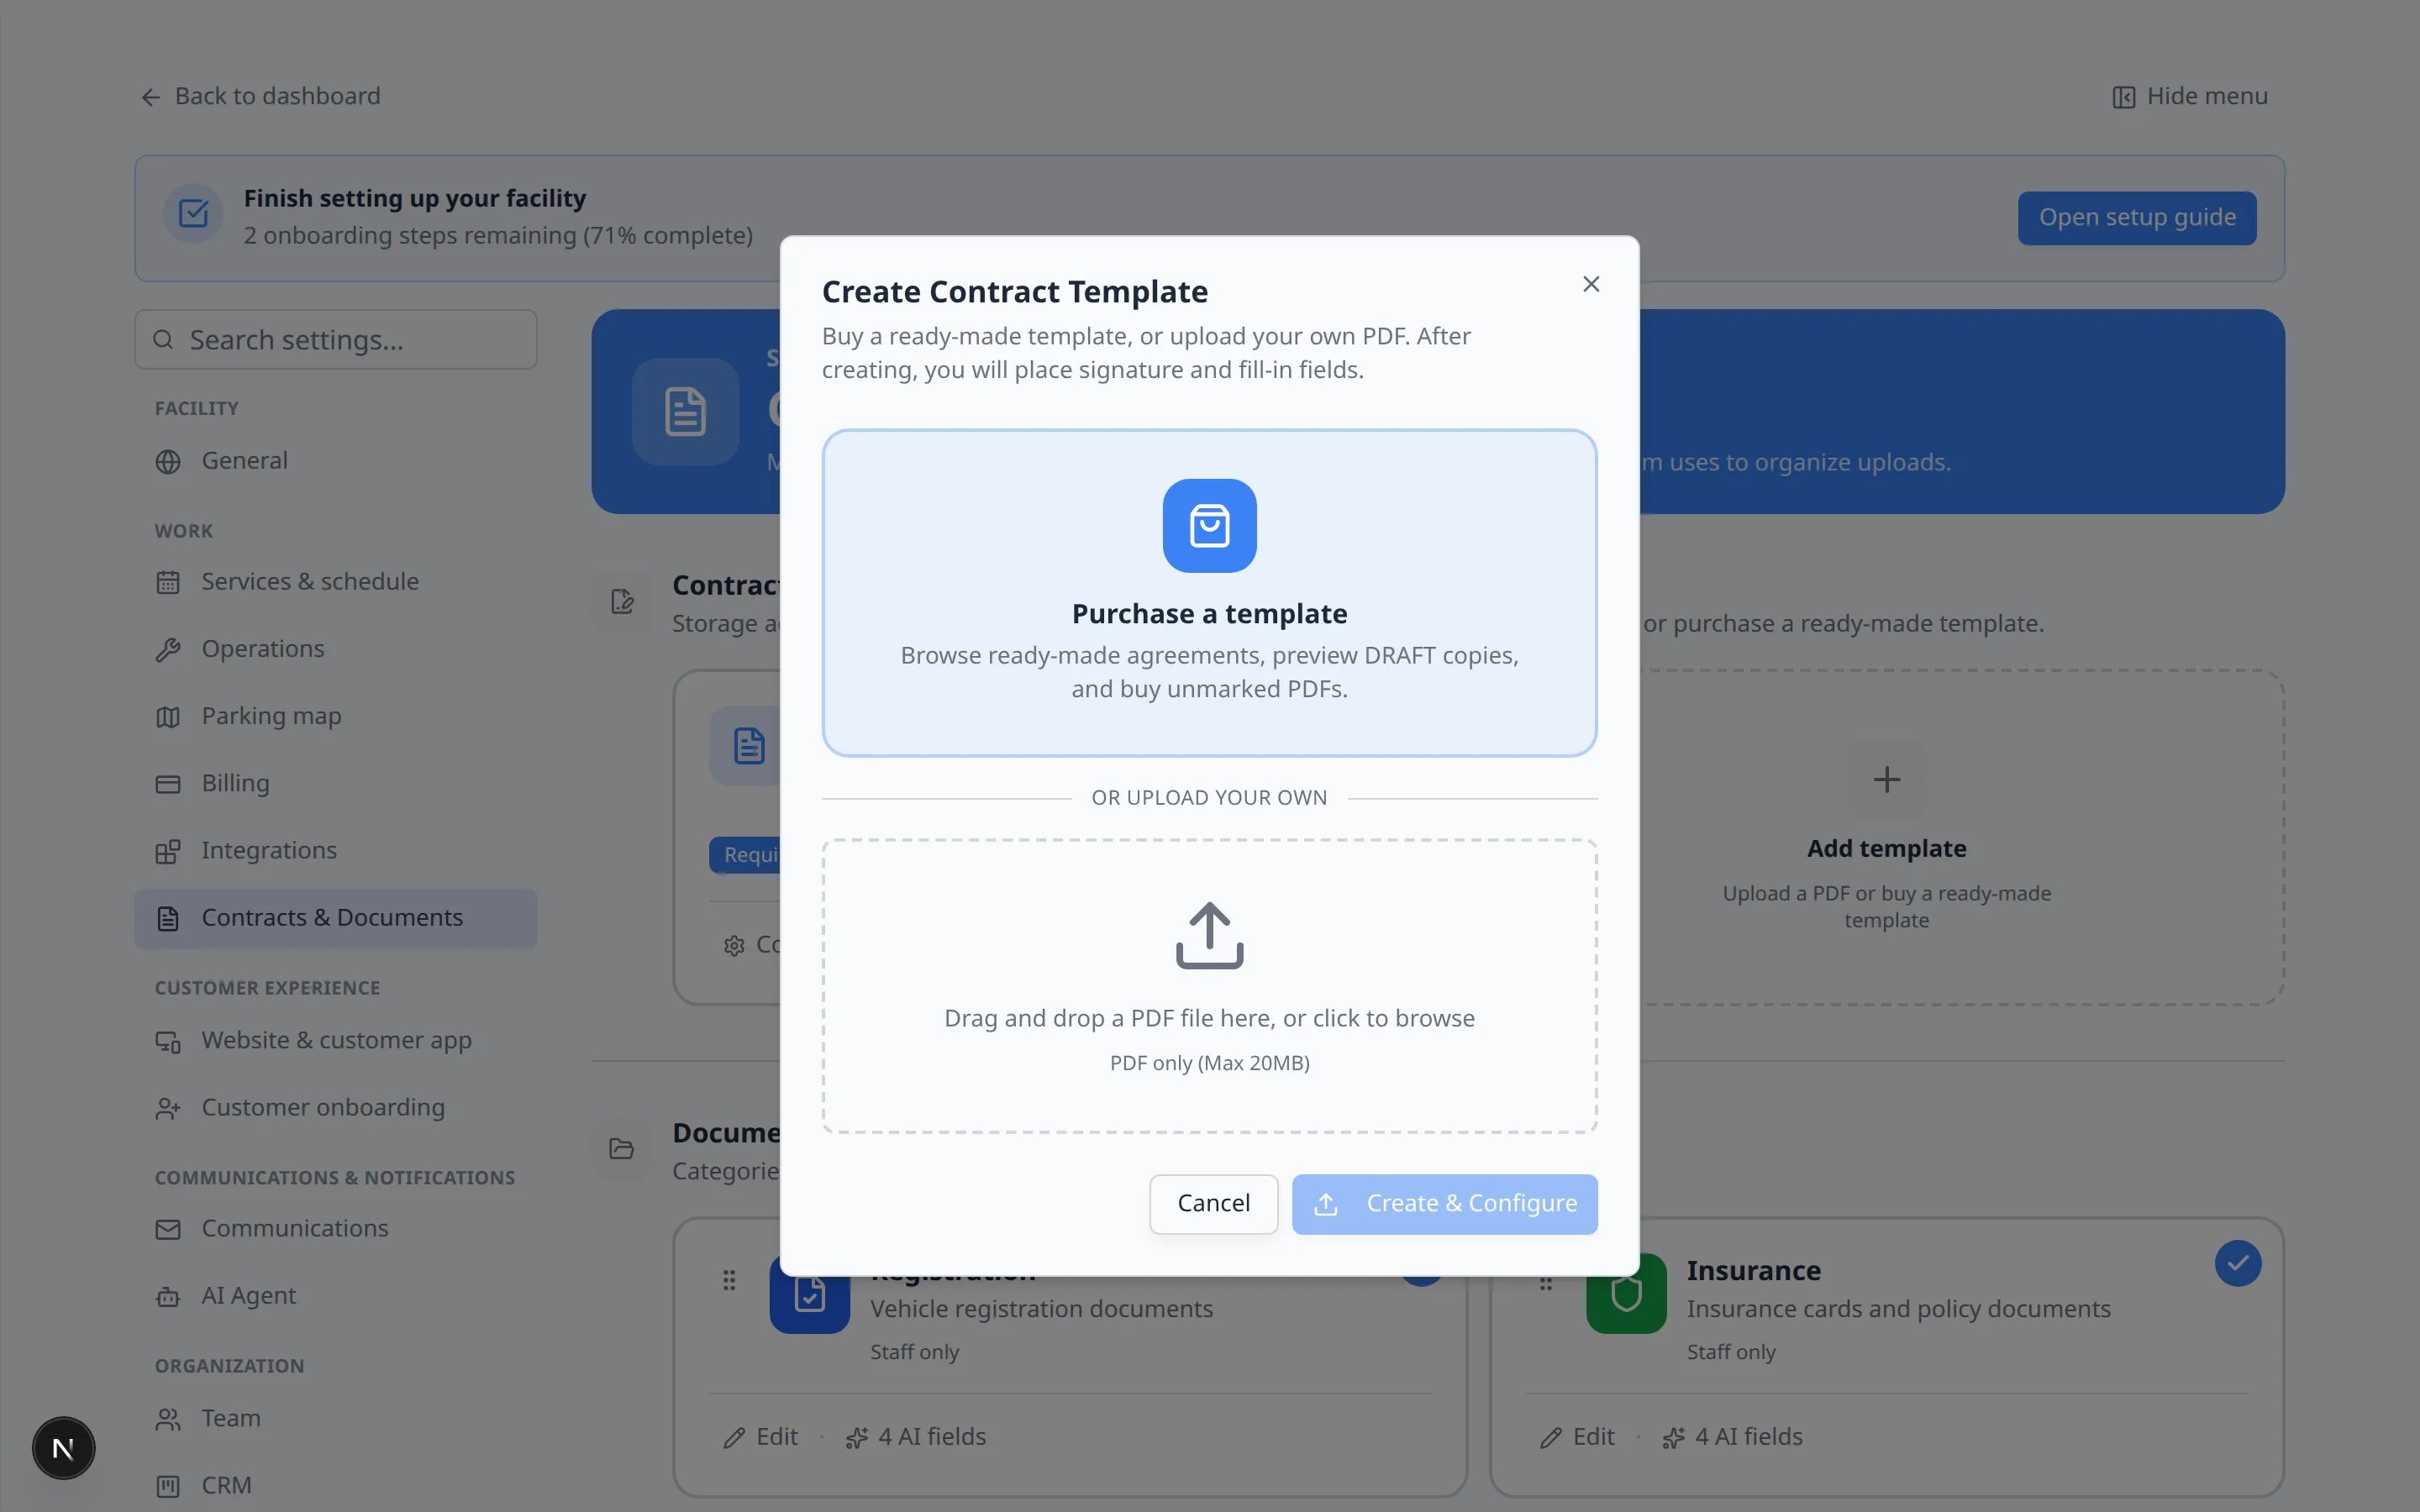Open AI Agent settings
This screenshot has width=2420, height=1512.
coord(336,1296)
